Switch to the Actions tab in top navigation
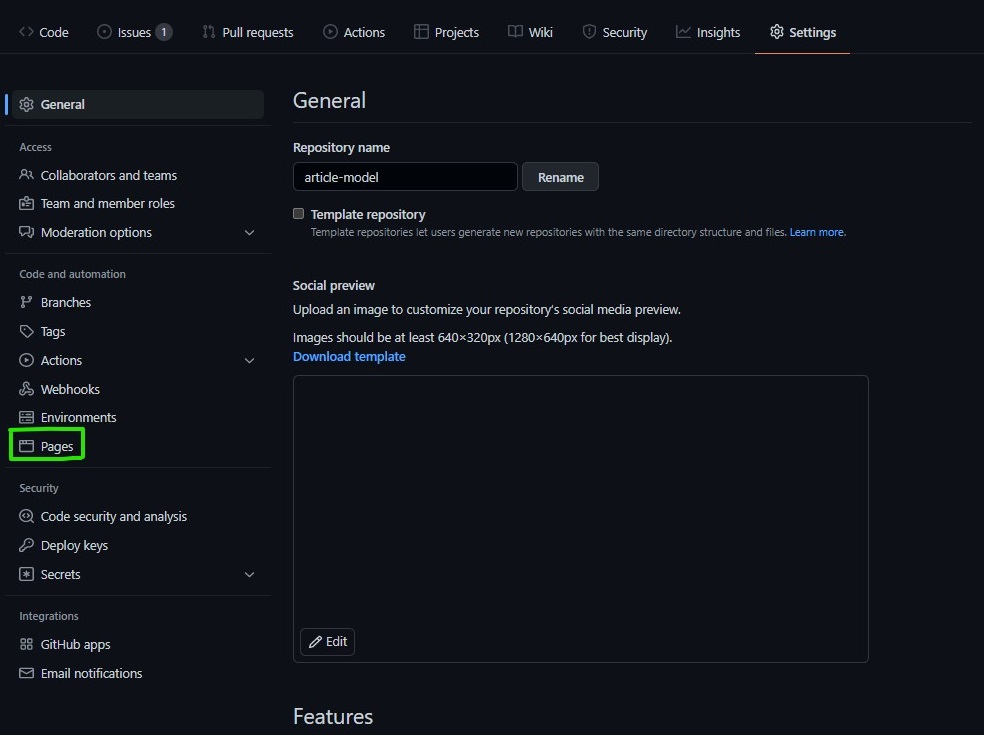 pyautogui.click(x=353, y=32)
